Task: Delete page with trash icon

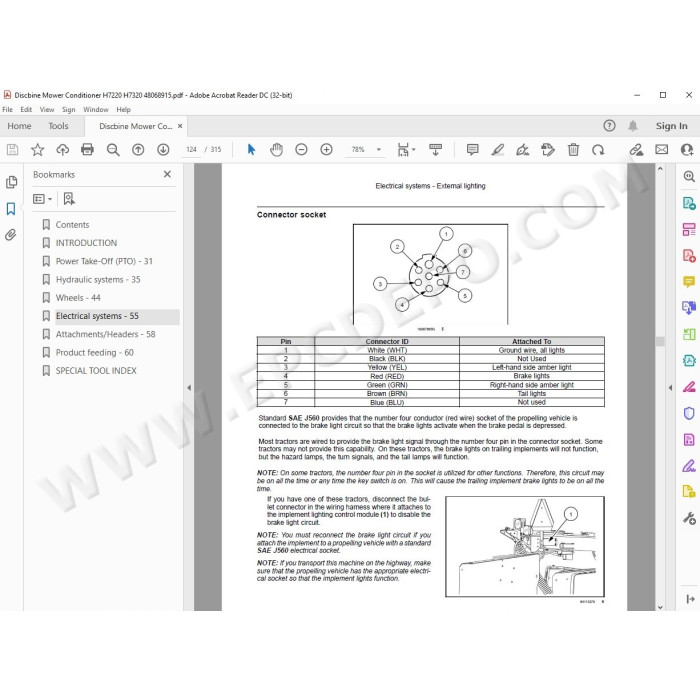Action: [573, 150]
